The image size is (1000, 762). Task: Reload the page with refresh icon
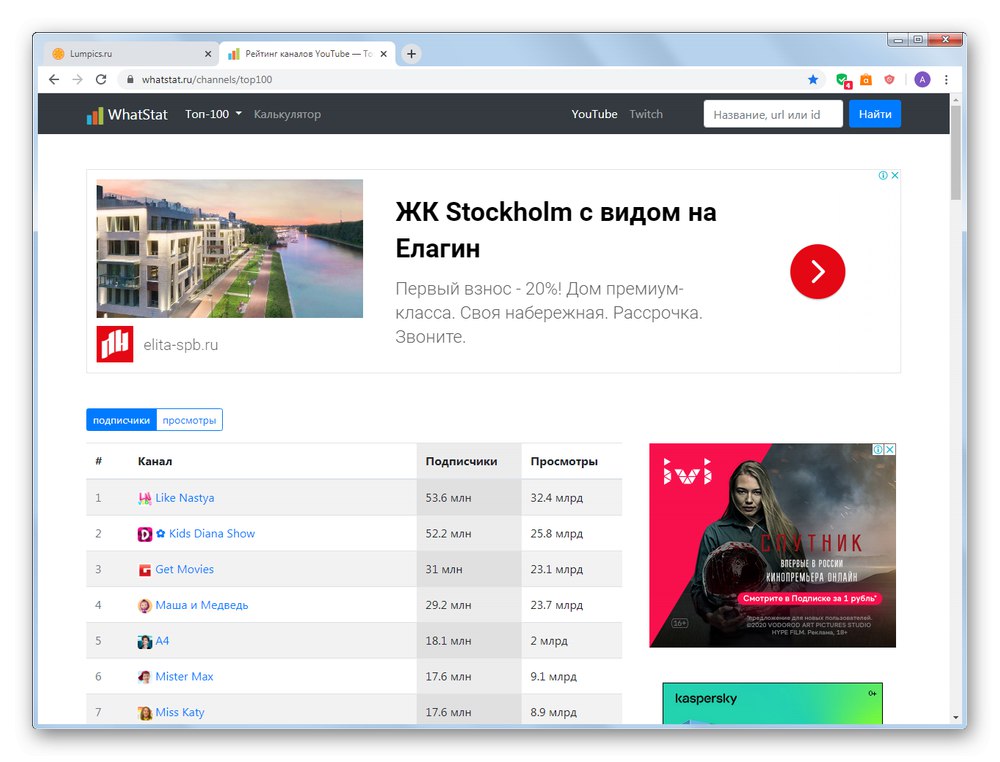tap(101, 79)
